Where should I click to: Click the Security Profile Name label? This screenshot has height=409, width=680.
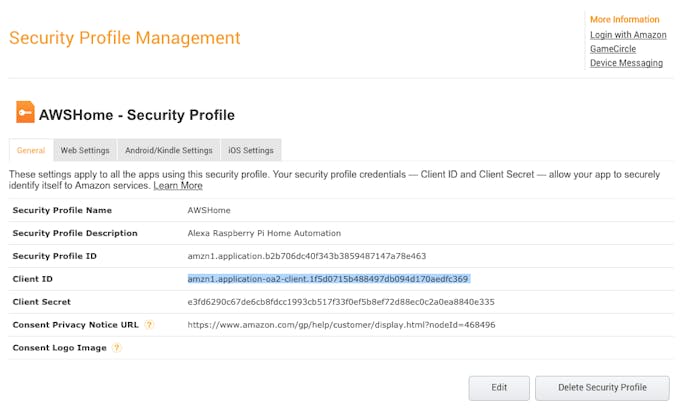point(62,210)
